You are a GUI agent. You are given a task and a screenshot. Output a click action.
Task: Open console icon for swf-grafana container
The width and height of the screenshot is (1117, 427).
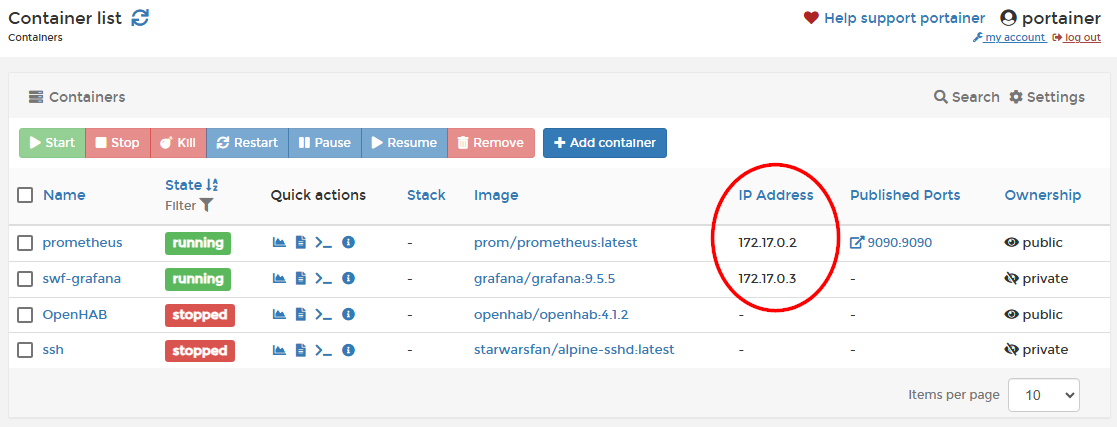pos(323,279)
